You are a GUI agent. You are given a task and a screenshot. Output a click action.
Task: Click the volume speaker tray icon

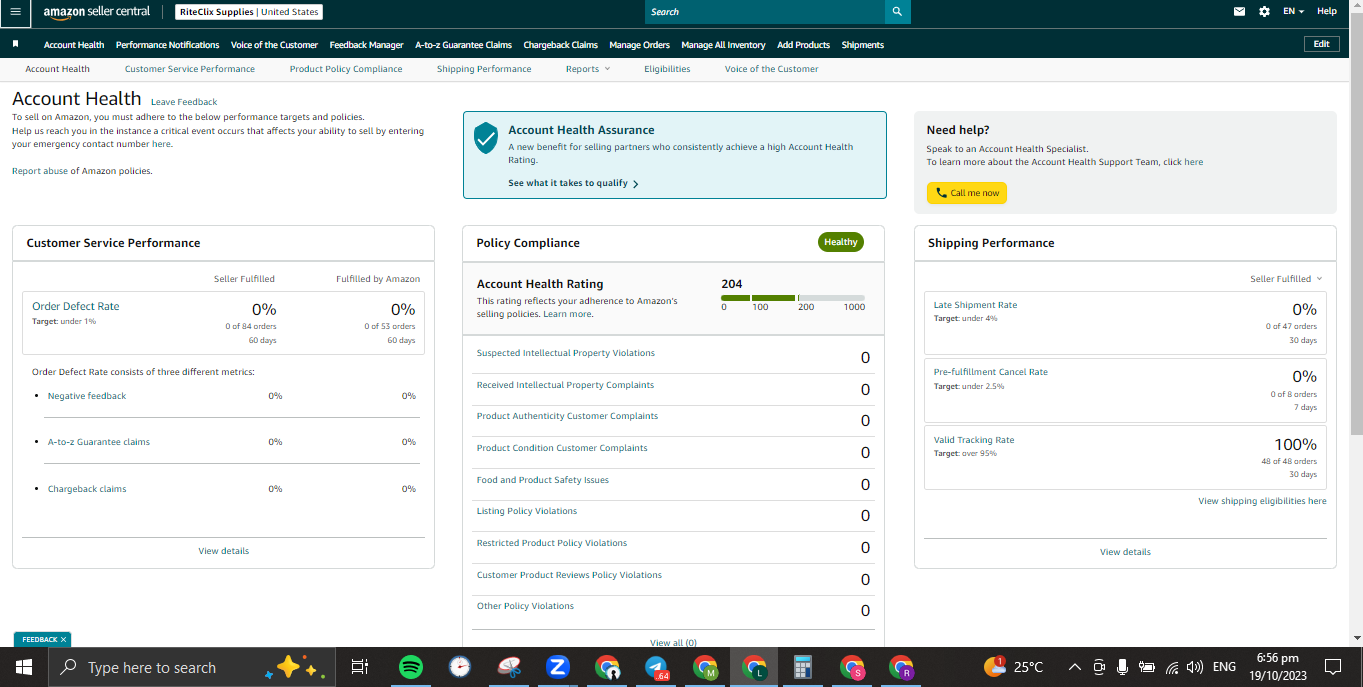point(1195,667)
